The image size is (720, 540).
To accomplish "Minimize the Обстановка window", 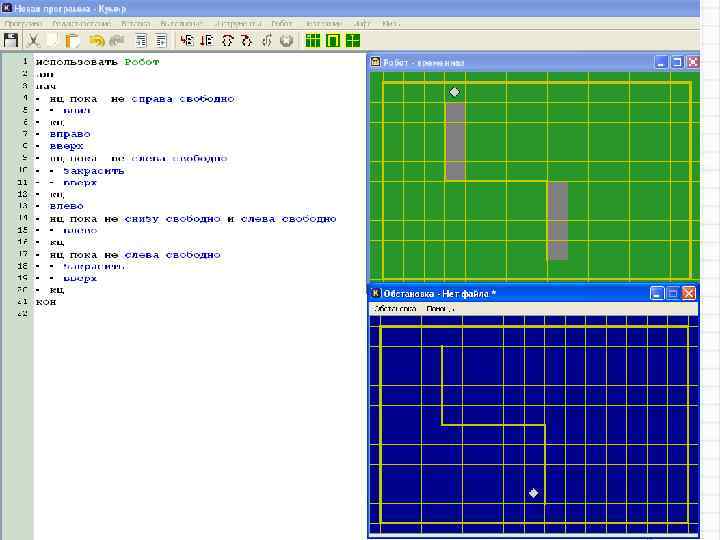I will tap(657, 293).
